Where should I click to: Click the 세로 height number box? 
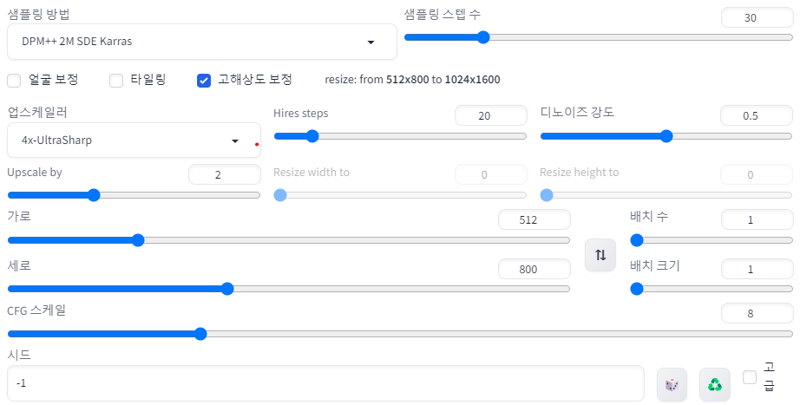[534, 269]
